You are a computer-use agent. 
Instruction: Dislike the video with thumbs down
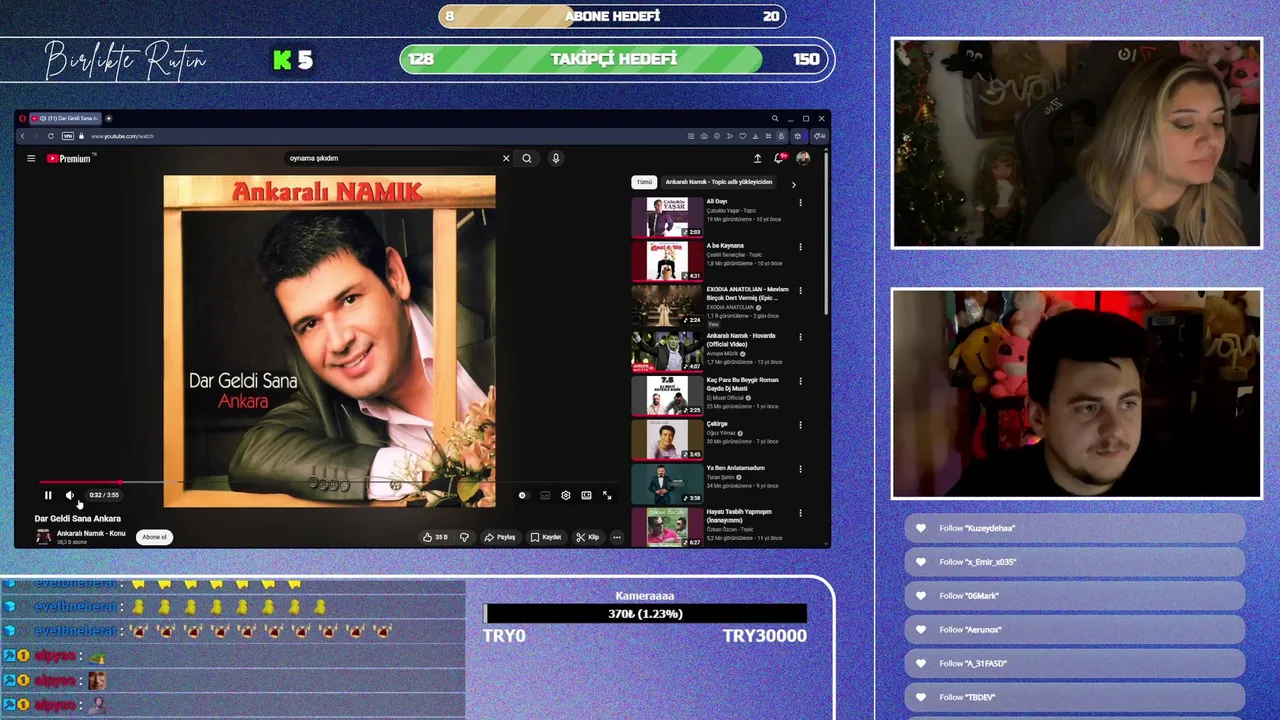coord(464,537)
